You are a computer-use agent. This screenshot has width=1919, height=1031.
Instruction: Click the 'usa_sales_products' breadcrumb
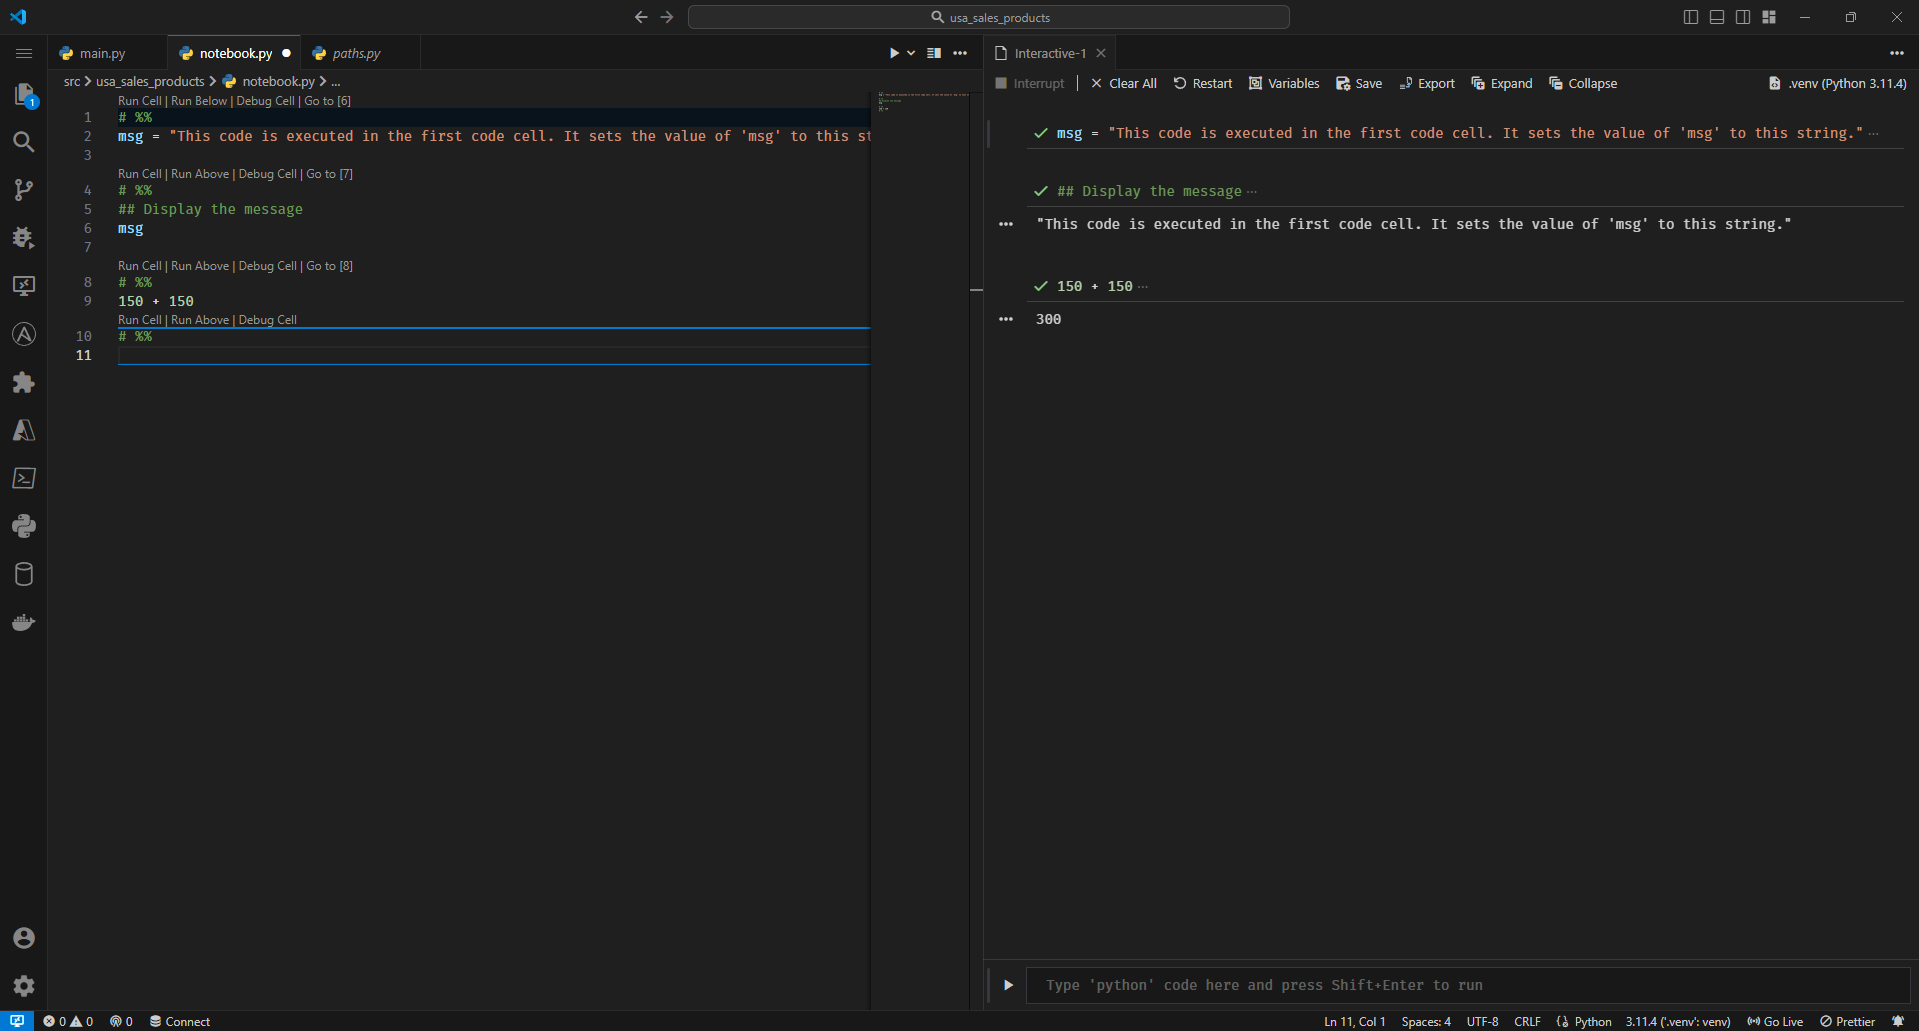coord(150,81)
